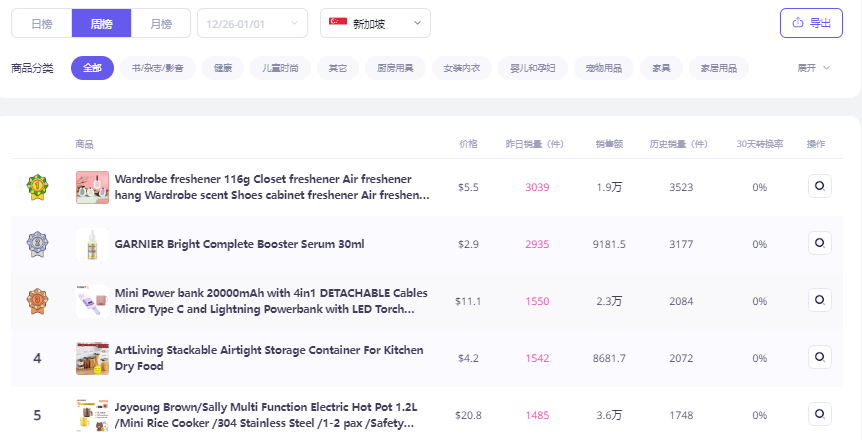
Task: Click the 商品 column header
Action: point(84,144)
